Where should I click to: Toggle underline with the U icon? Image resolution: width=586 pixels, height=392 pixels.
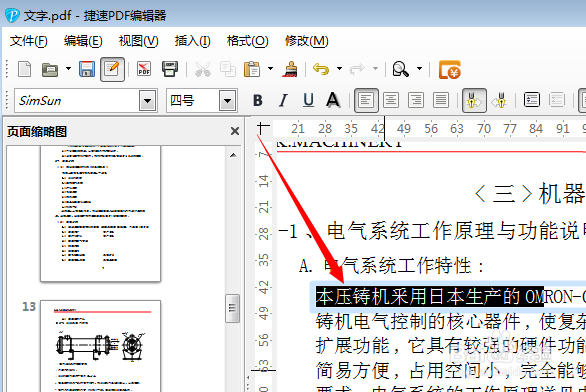tap(308, 101)
